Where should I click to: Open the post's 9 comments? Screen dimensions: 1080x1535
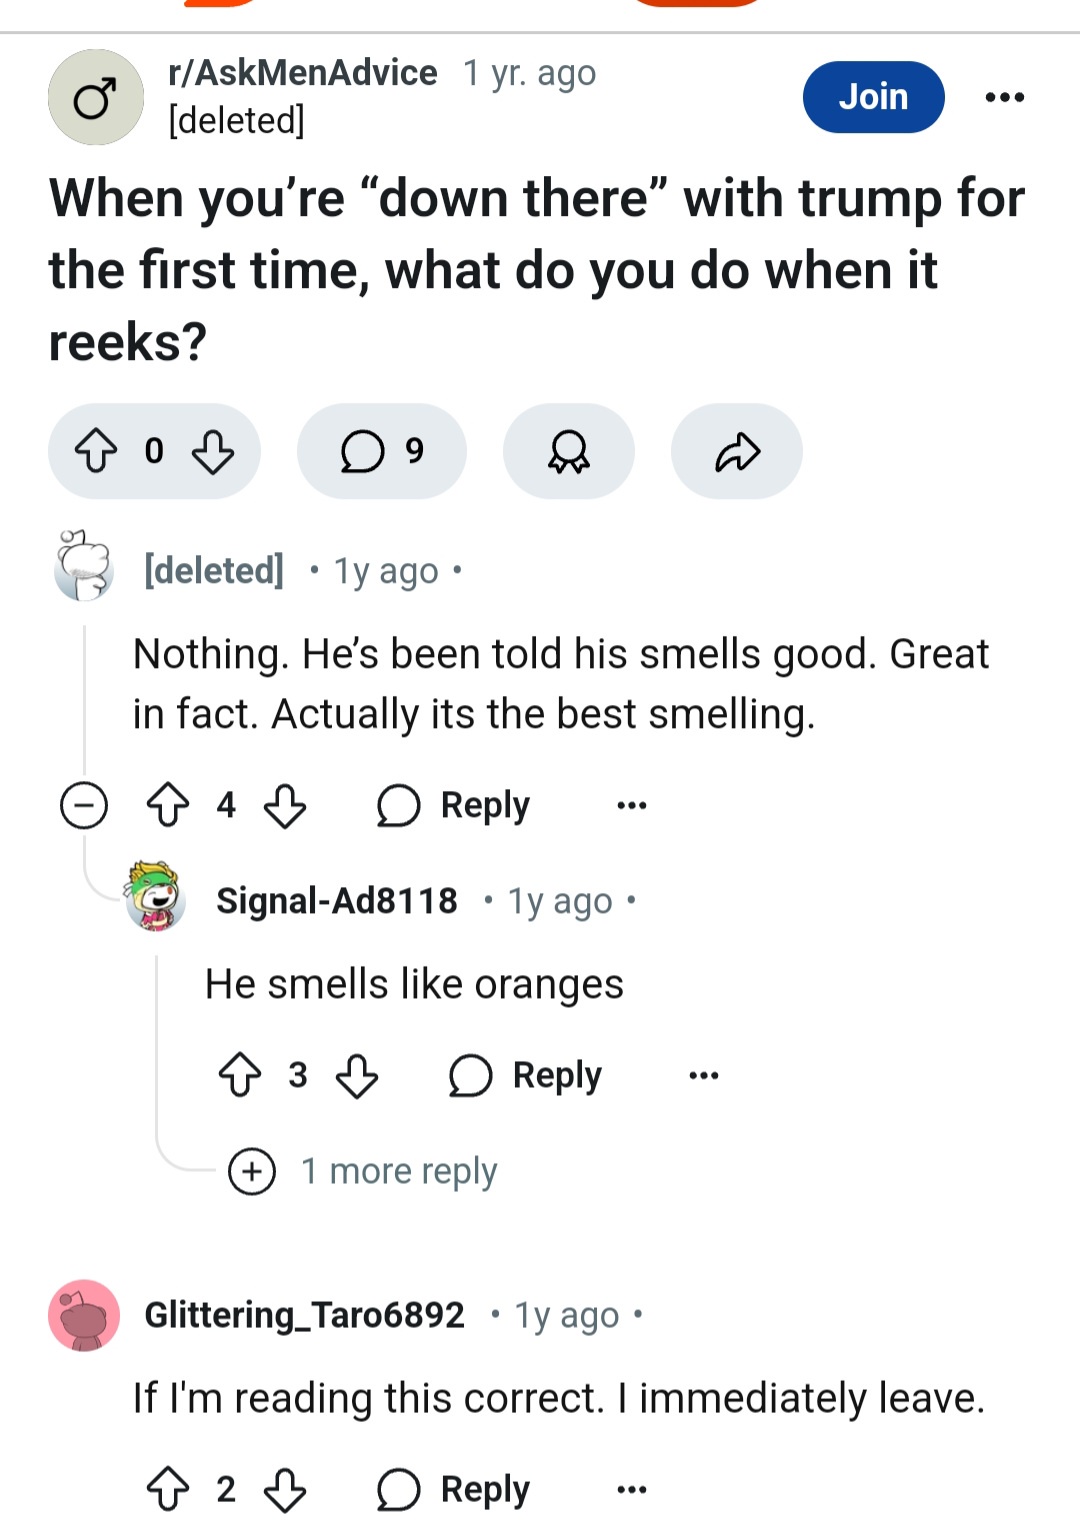(x=382, y=451)
